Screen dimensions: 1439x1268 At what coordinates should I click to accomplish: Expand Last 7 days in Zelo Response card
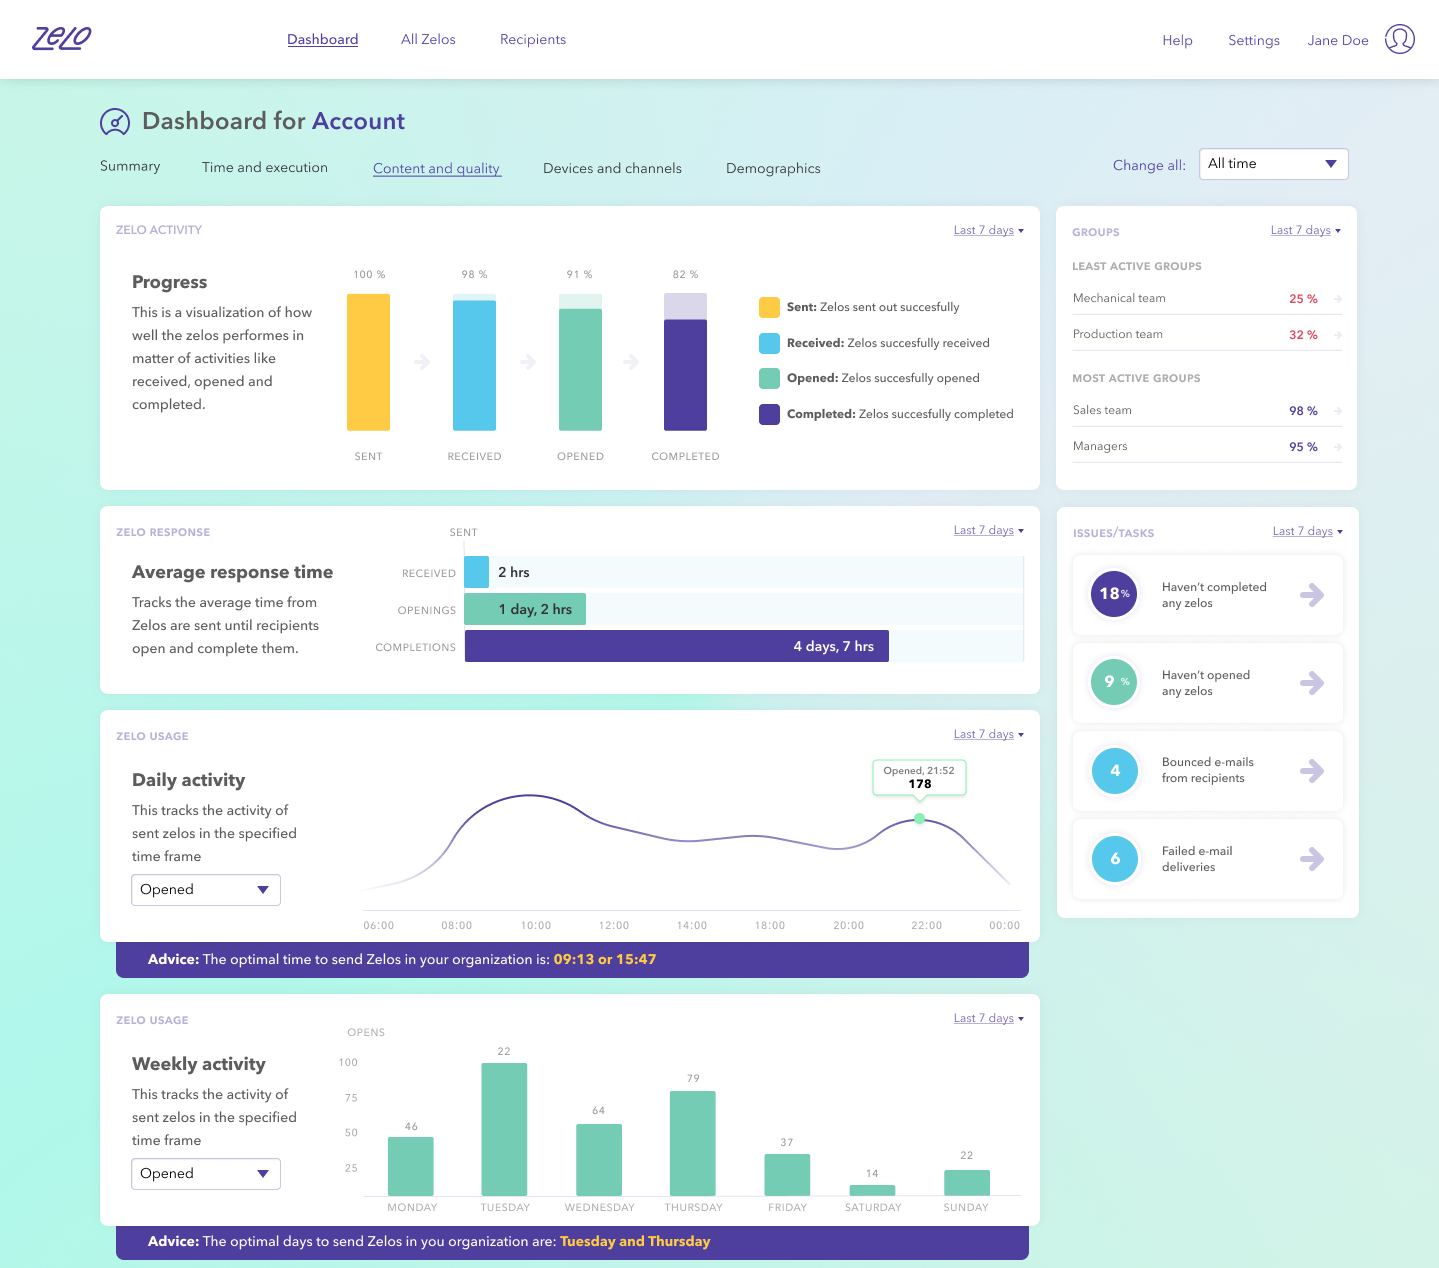coord(989,530)
